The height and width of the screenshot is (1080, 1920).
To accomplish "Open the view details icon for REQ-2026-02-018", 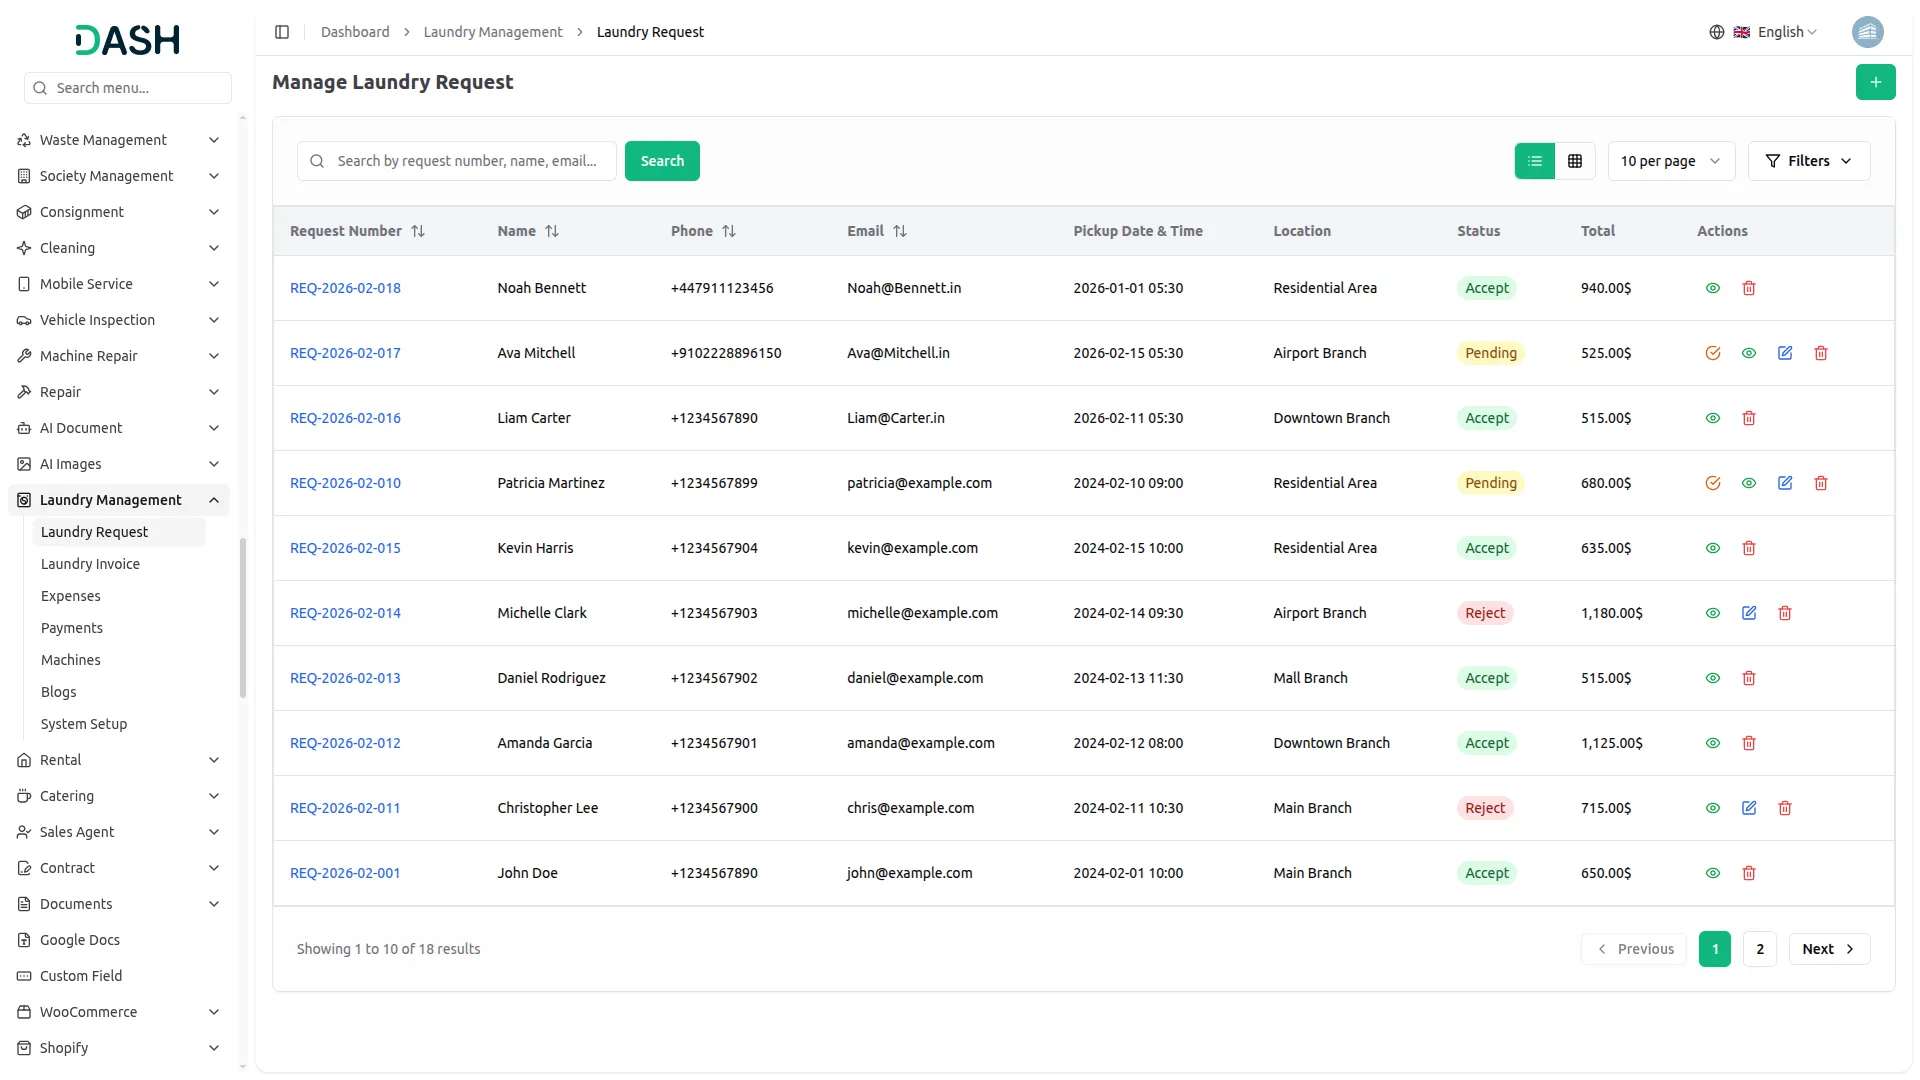I will [x=1712, y=288].
